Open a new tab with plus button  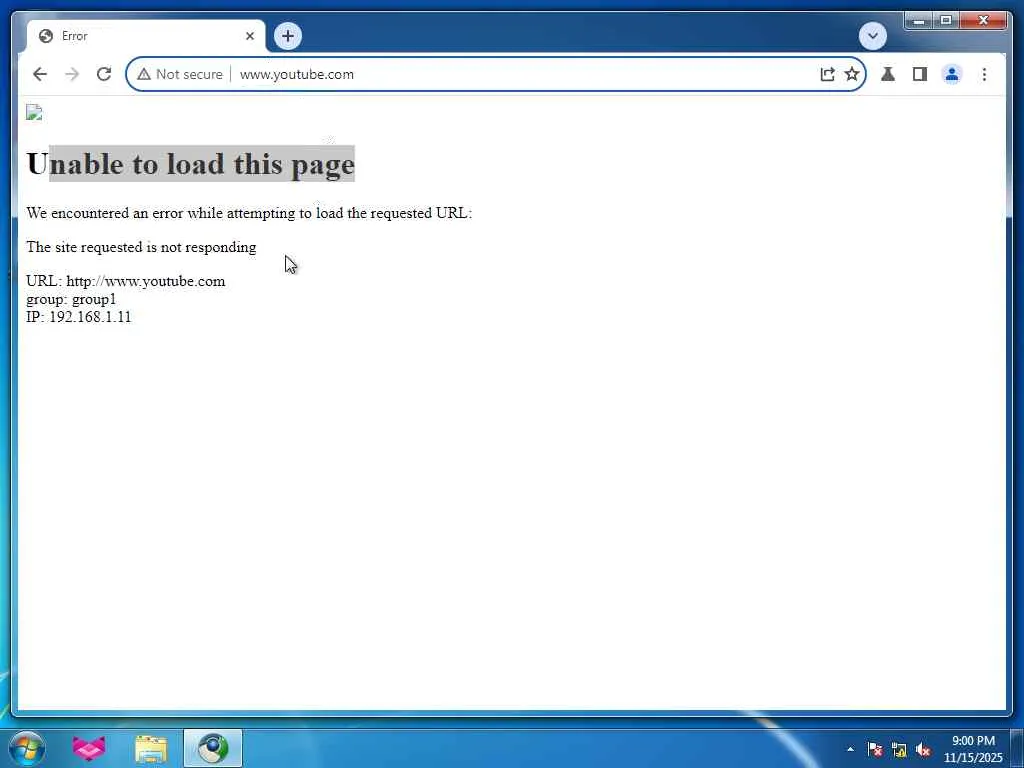(x=288, y=36)
